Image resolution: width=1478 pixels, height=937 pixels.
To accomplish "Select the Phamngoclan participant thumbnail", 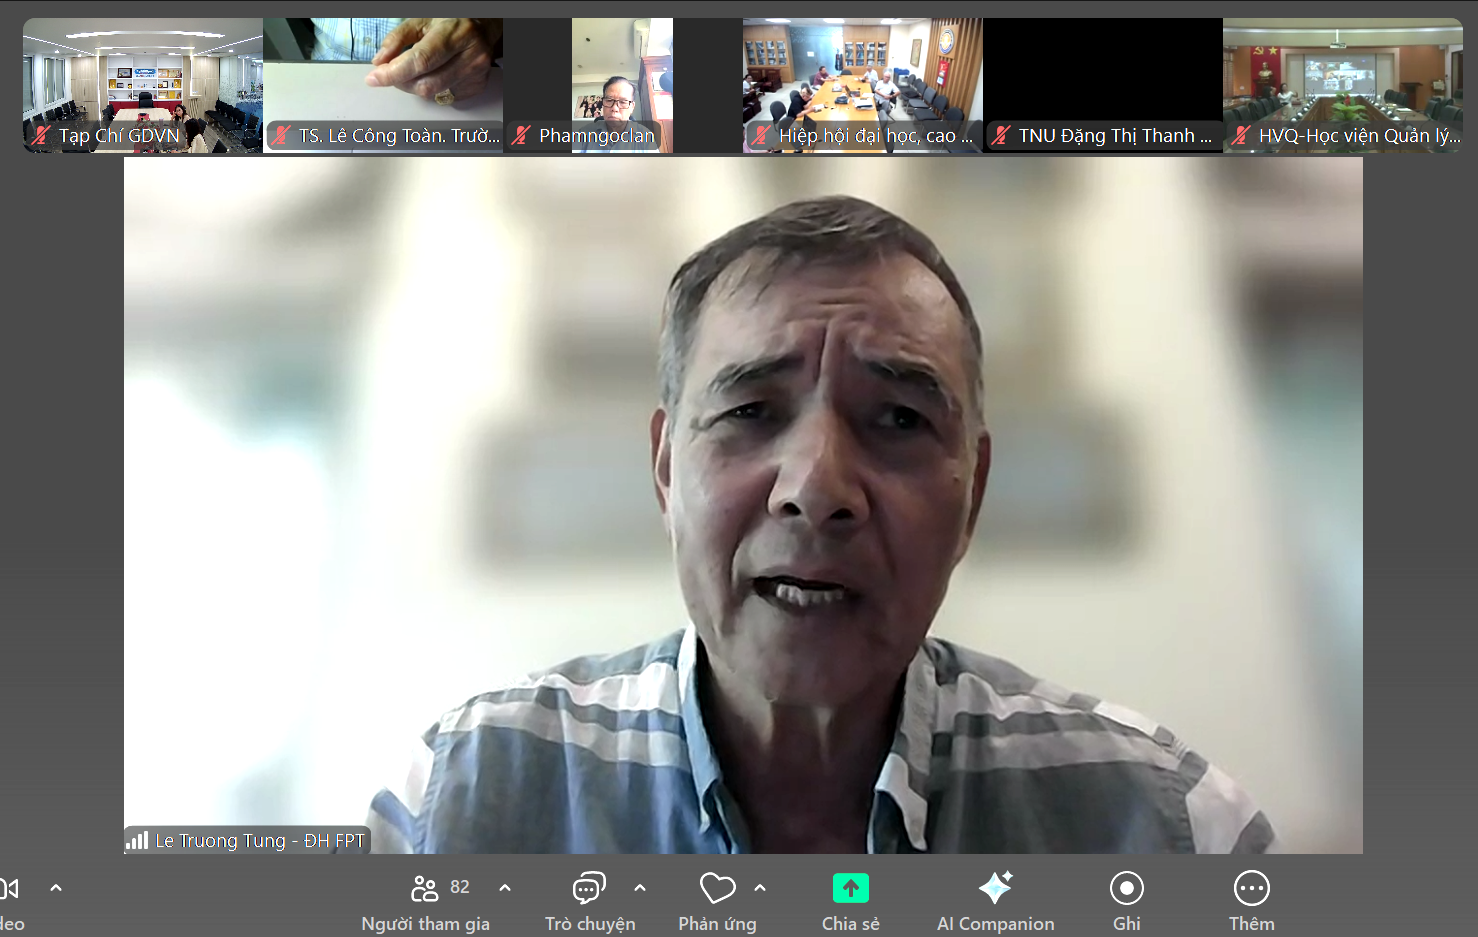I will point(623,85).
